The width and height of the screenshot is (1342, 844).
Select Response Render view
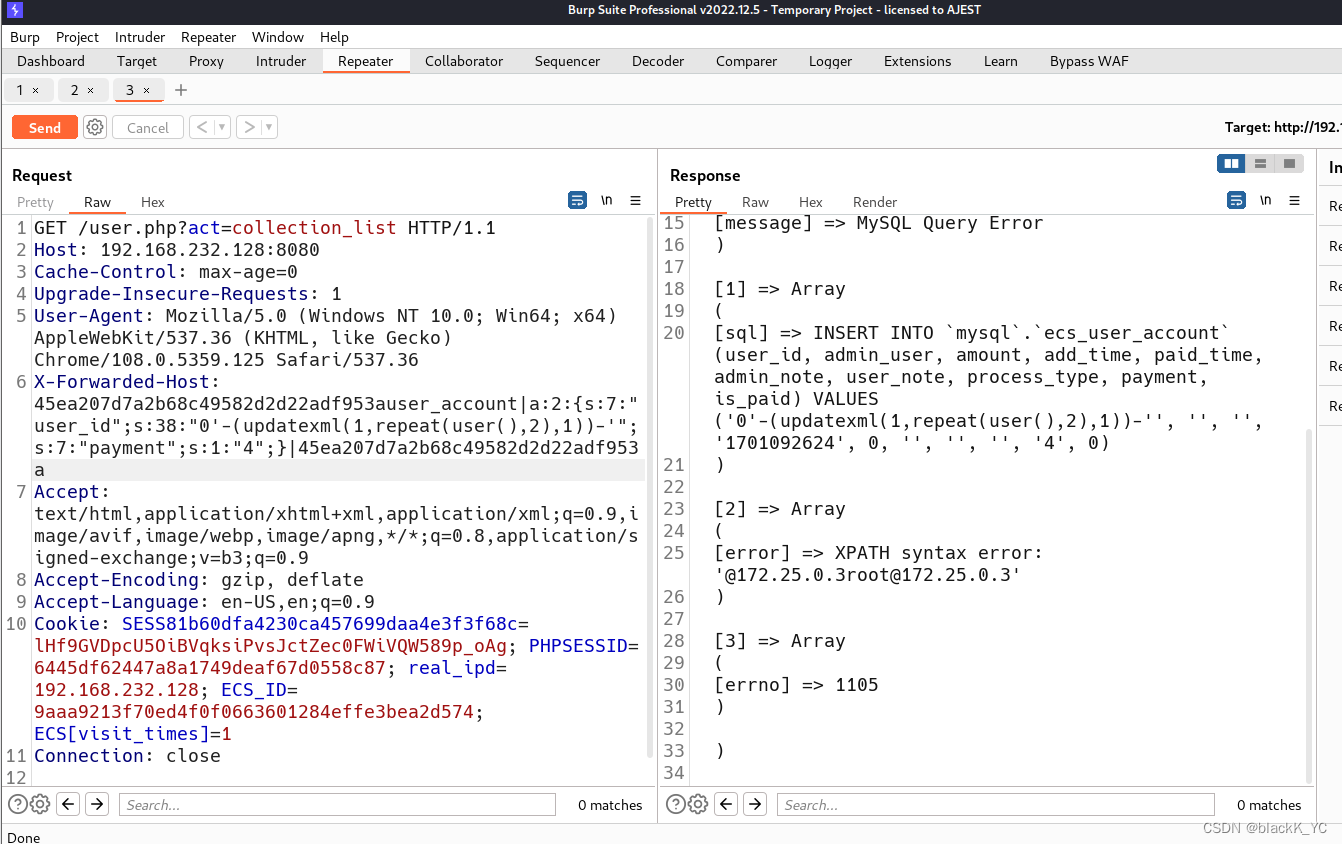pos(875,202)
